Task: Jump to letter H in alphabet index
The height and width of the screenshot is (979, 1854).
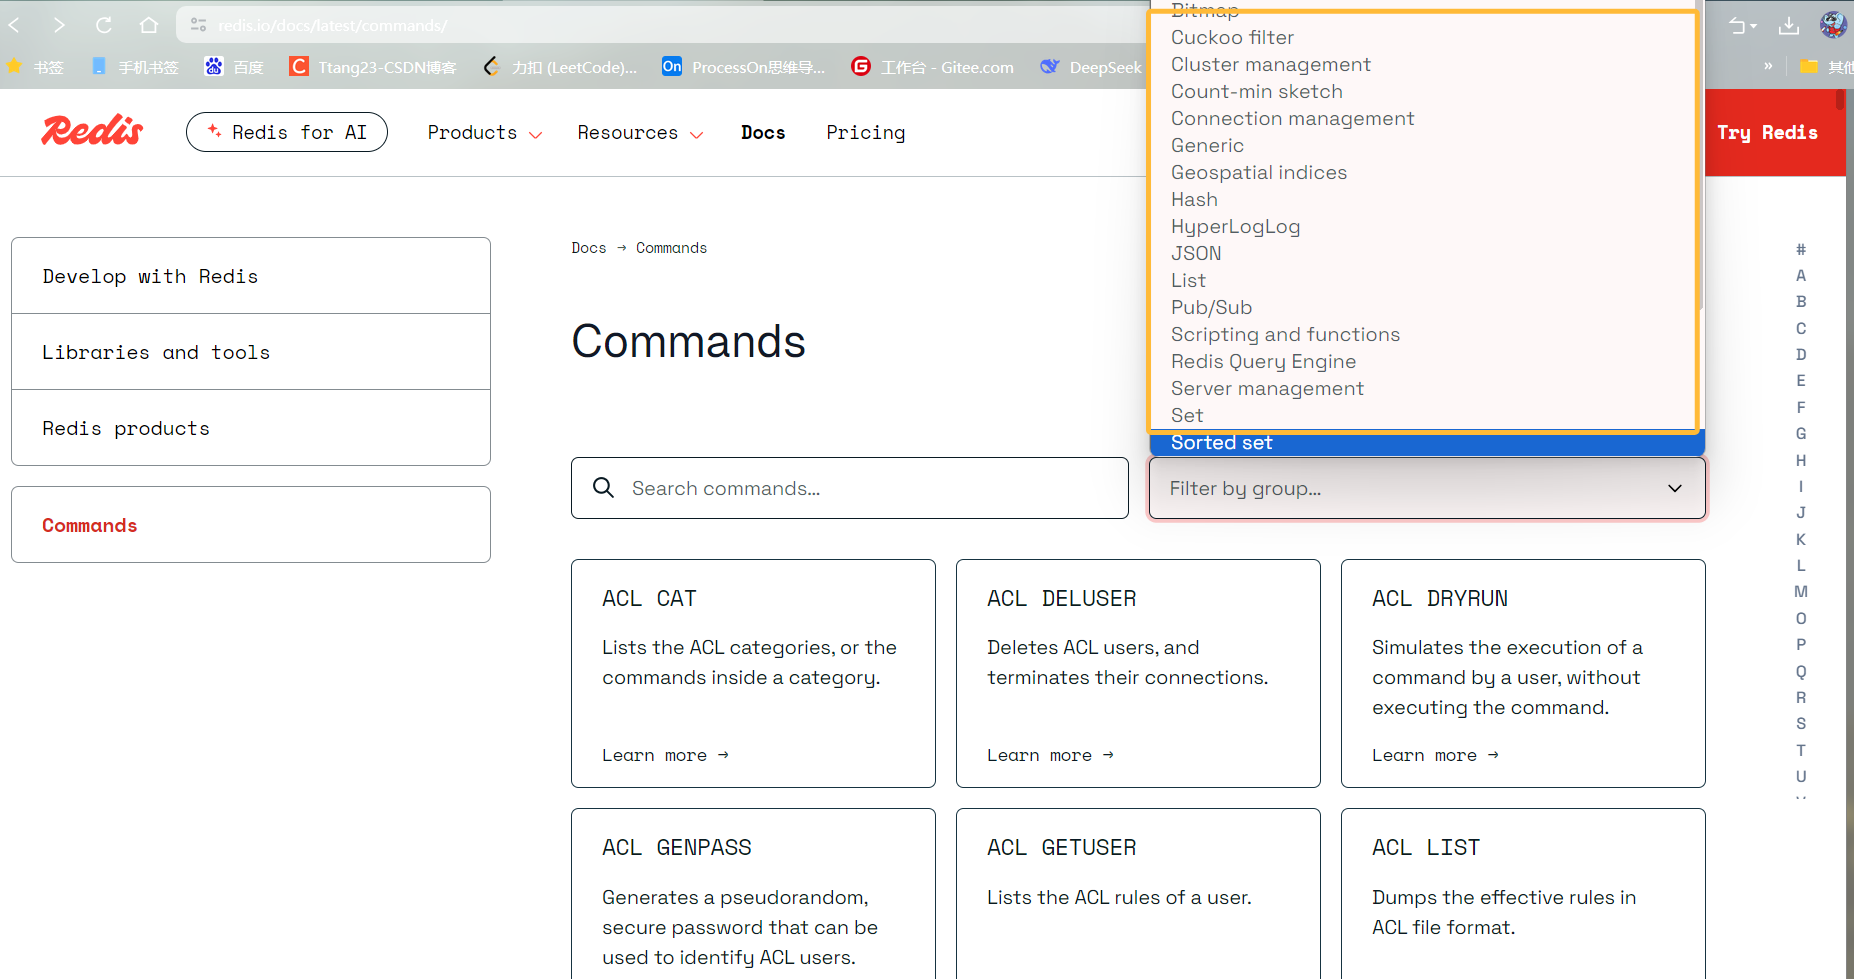Action: pyautogui.click(x=1801, y=460)
